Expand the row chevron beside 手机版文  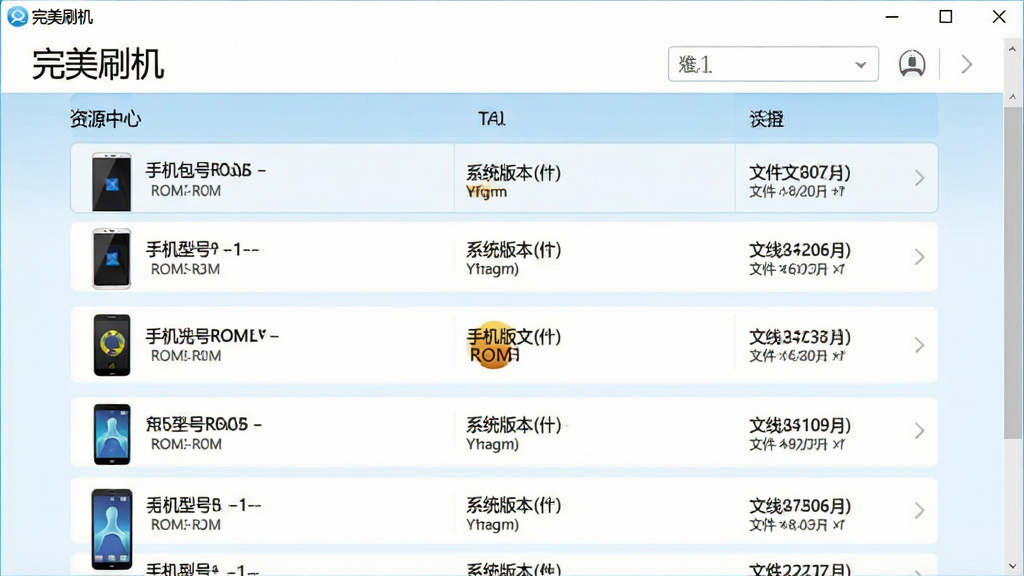coord(919,345)
